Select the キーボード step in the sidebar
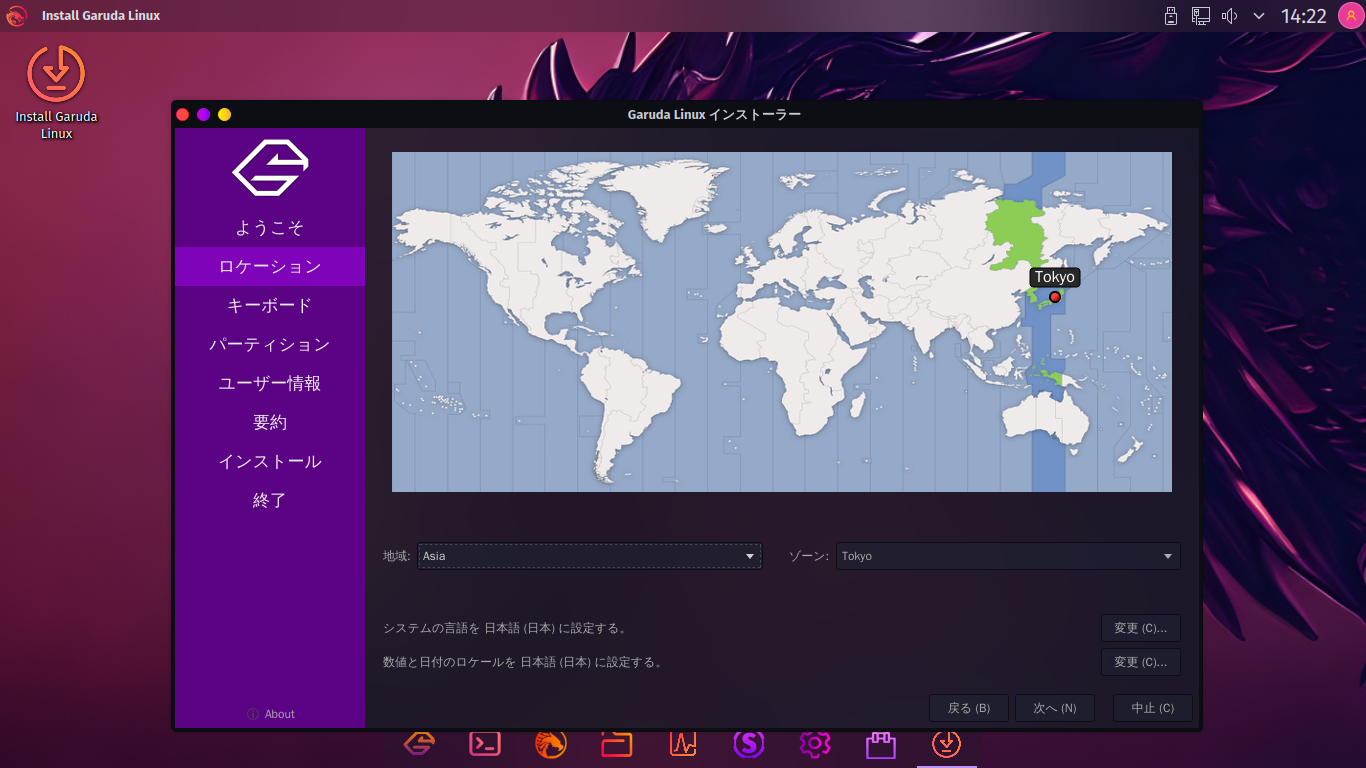This screenshot has height=768, width=1366. pos(270,305)
